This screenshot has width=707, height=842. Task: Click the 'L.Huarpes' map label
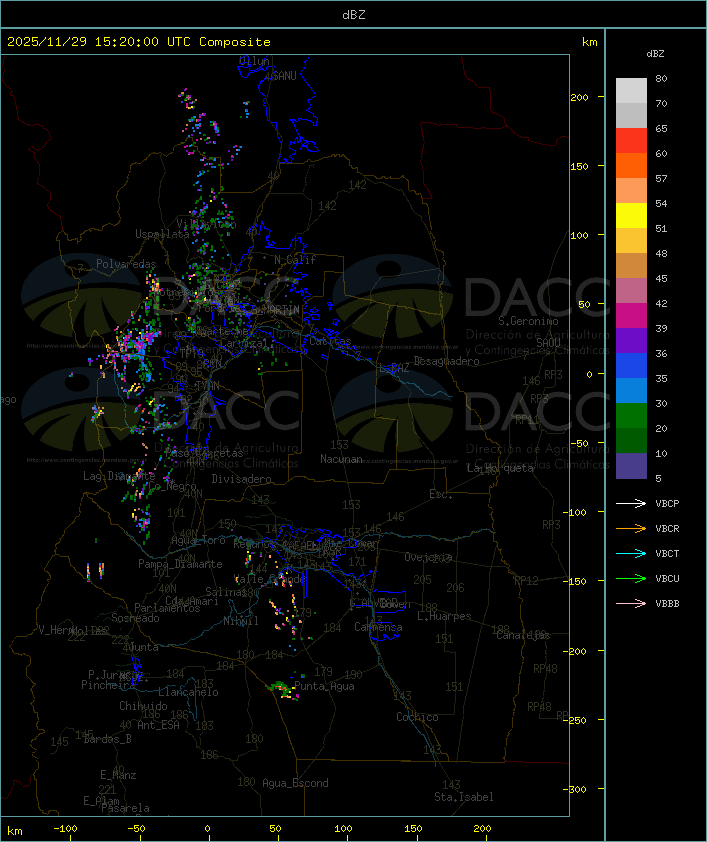pos(444,616)
